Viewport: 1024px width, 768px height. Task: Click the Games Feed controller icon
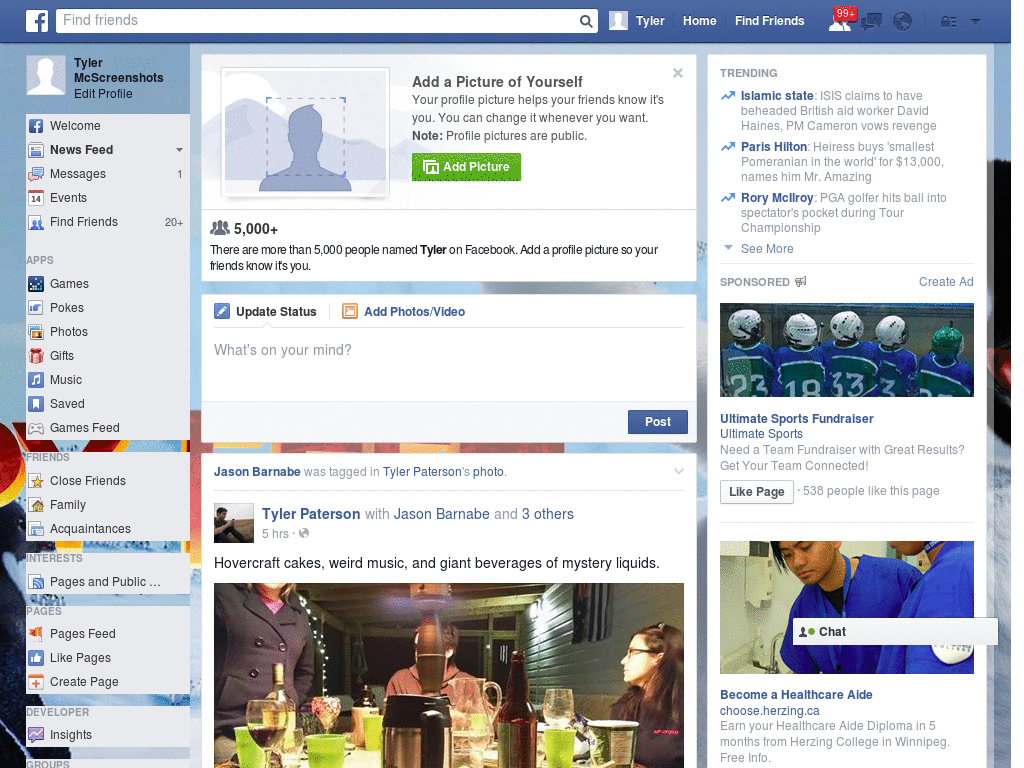tap(36, 428)
